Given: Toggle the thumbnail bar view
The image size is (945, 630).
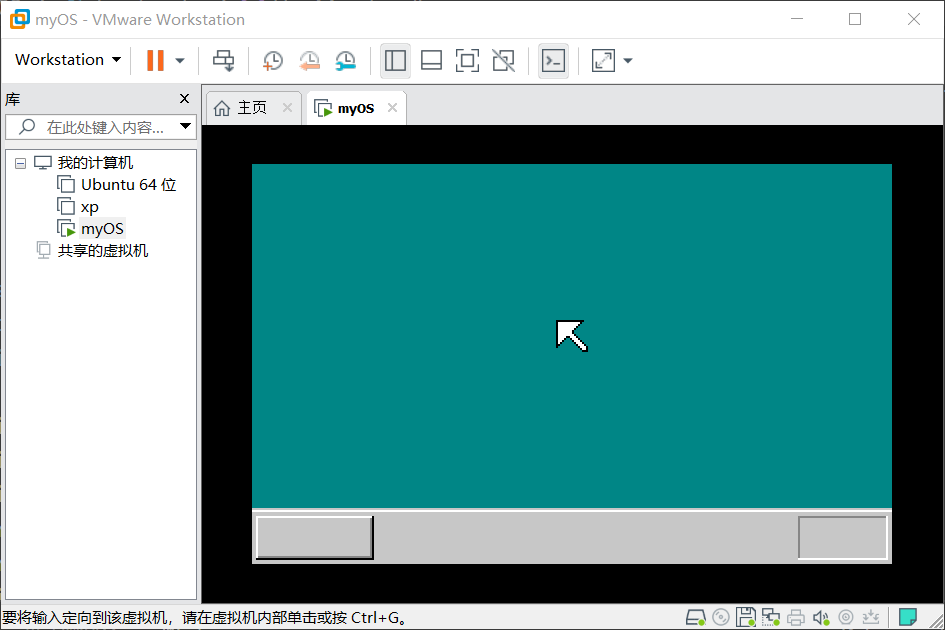Looking at the screenshot, I should pyautogui.click(x=431, y=60).
